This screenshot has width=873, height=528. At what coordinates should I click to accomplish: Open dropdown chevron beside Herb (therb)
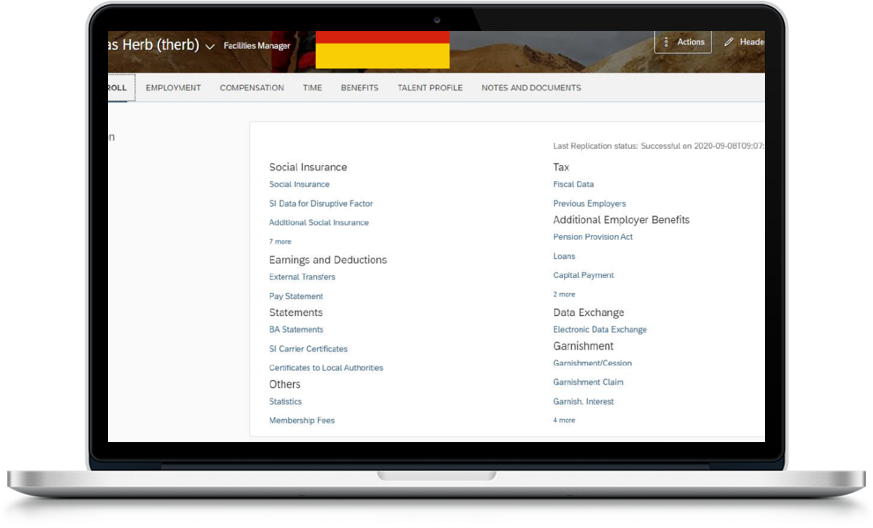[209, 46]
